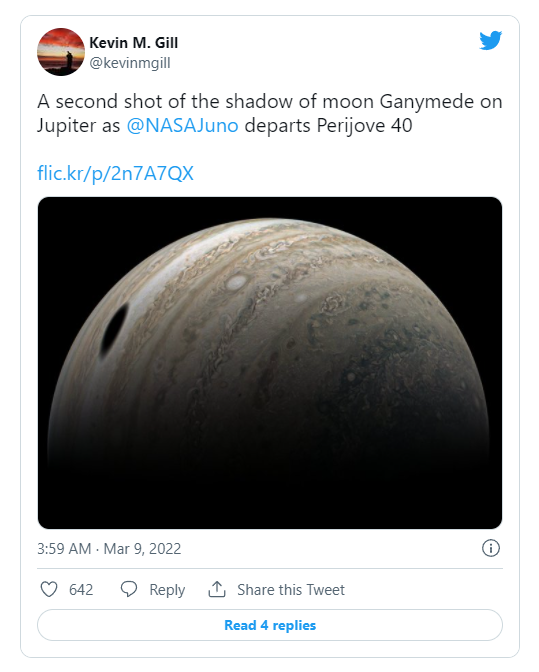Click the Kevin M. Gill display name
Screen dimensions: 539x672
(x=134, y=43)
